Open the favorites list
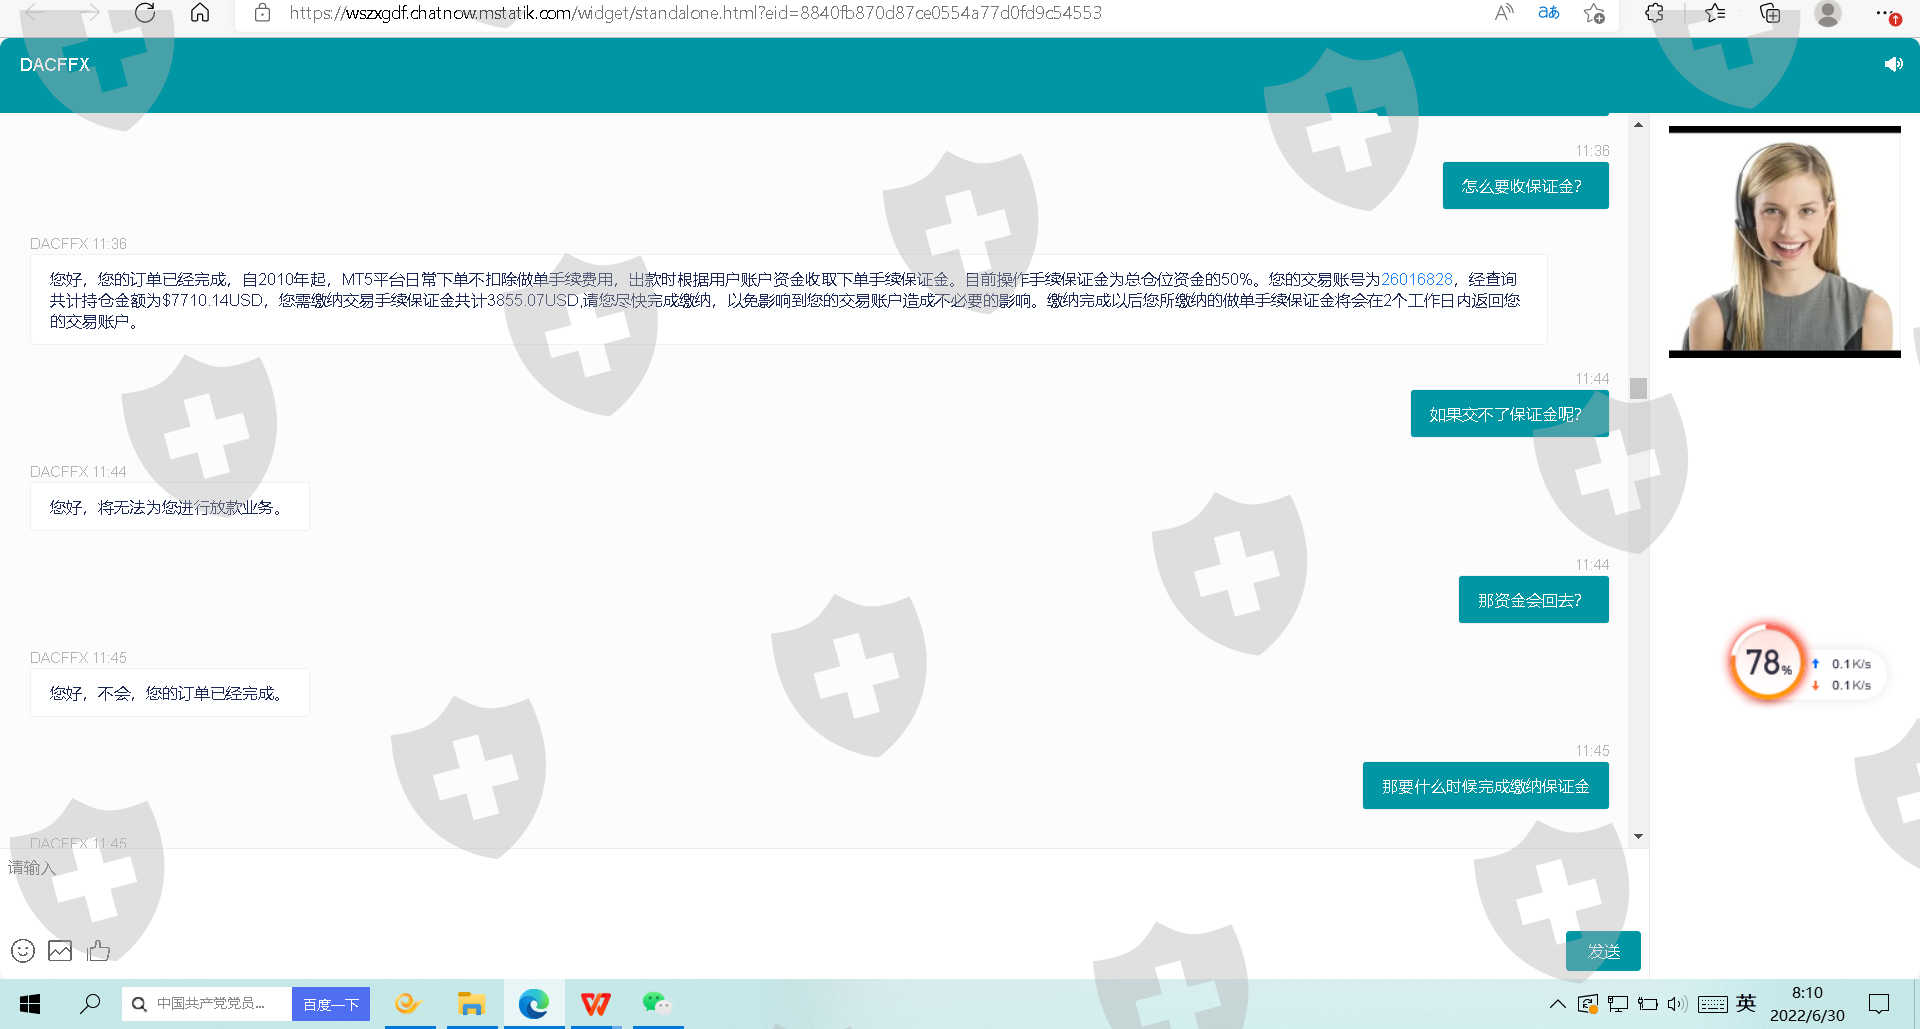Screen dimensions: 1920x1029 (1714, 13)
